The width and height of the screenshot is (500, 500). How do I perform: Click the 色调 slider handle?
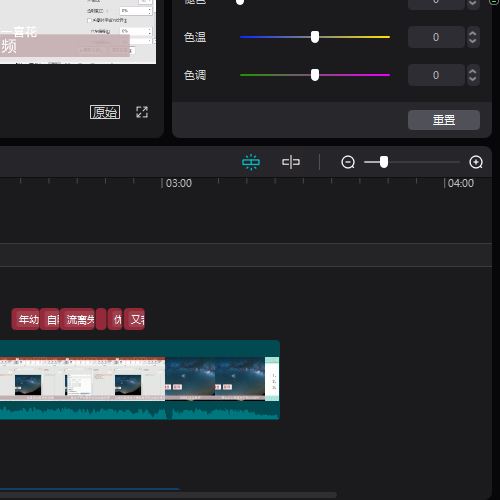click(315, 75)
